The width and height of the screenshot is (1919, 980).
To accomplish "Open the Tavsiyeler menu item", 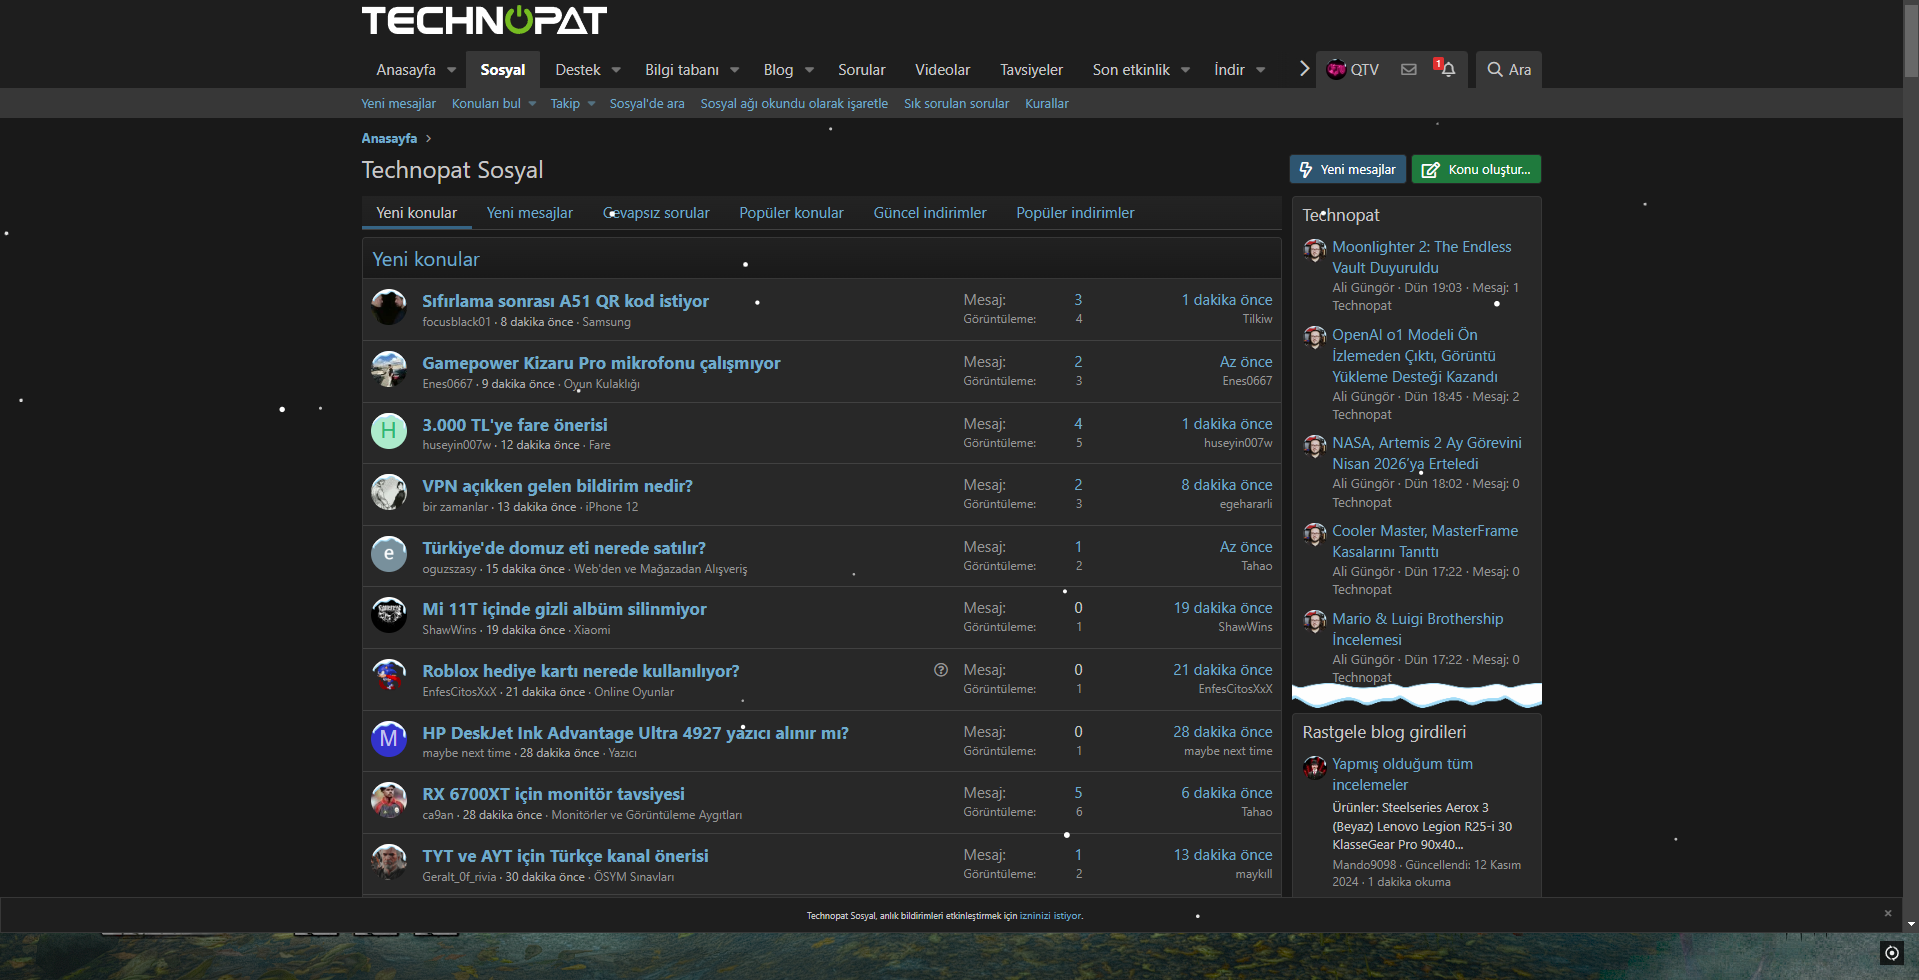I will pyautogui.click(x=1031, y=70).
